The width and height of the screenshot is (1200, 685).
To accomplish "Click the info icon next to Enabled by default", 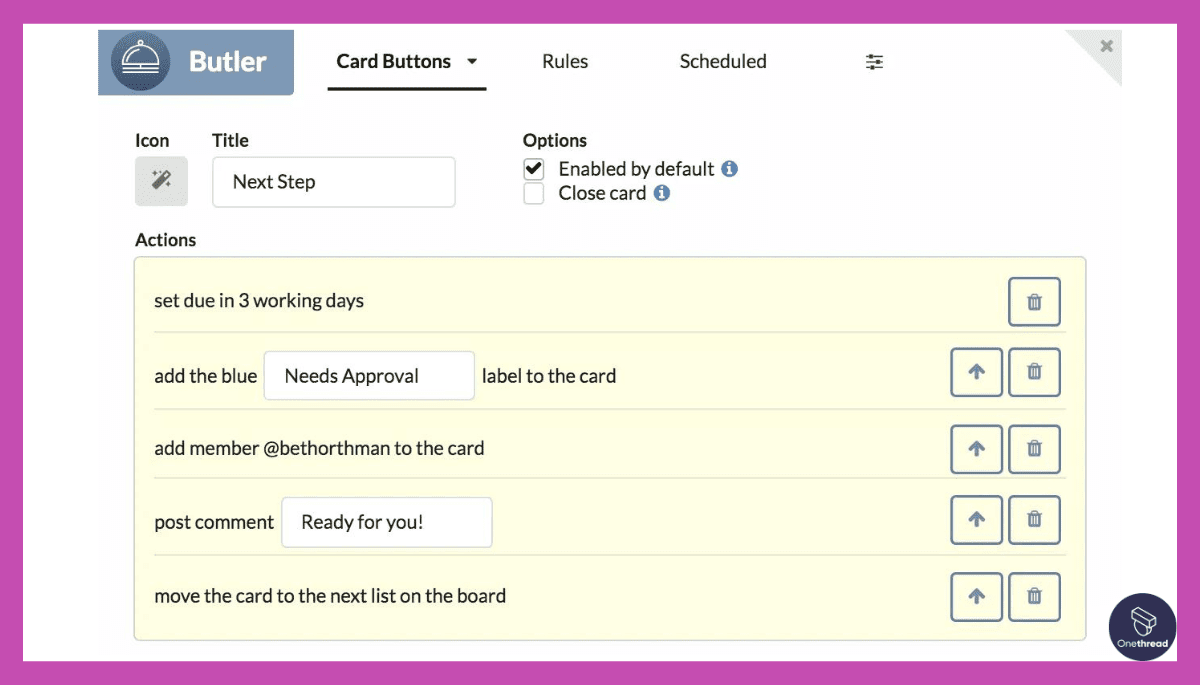I will point(729,168).
